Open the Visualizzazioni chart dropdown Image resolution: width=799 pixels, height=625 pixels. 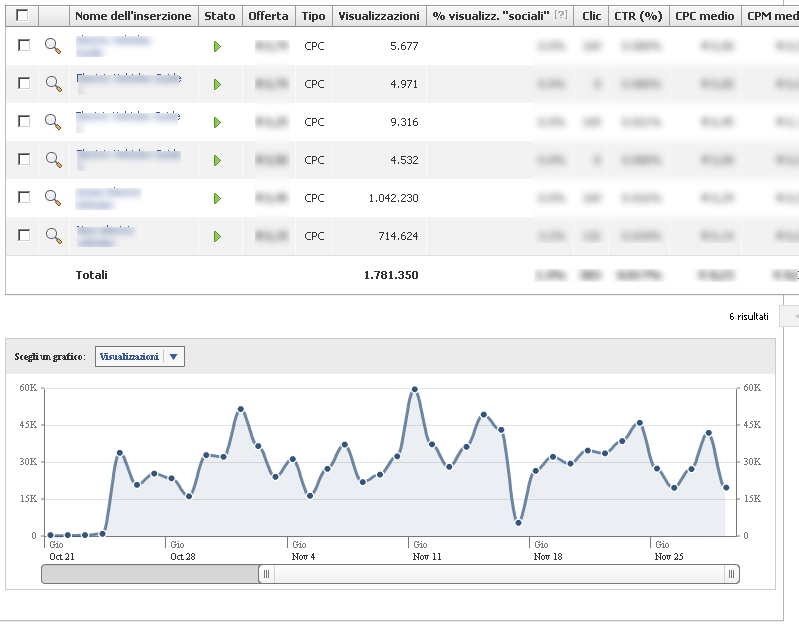[140, 357]
